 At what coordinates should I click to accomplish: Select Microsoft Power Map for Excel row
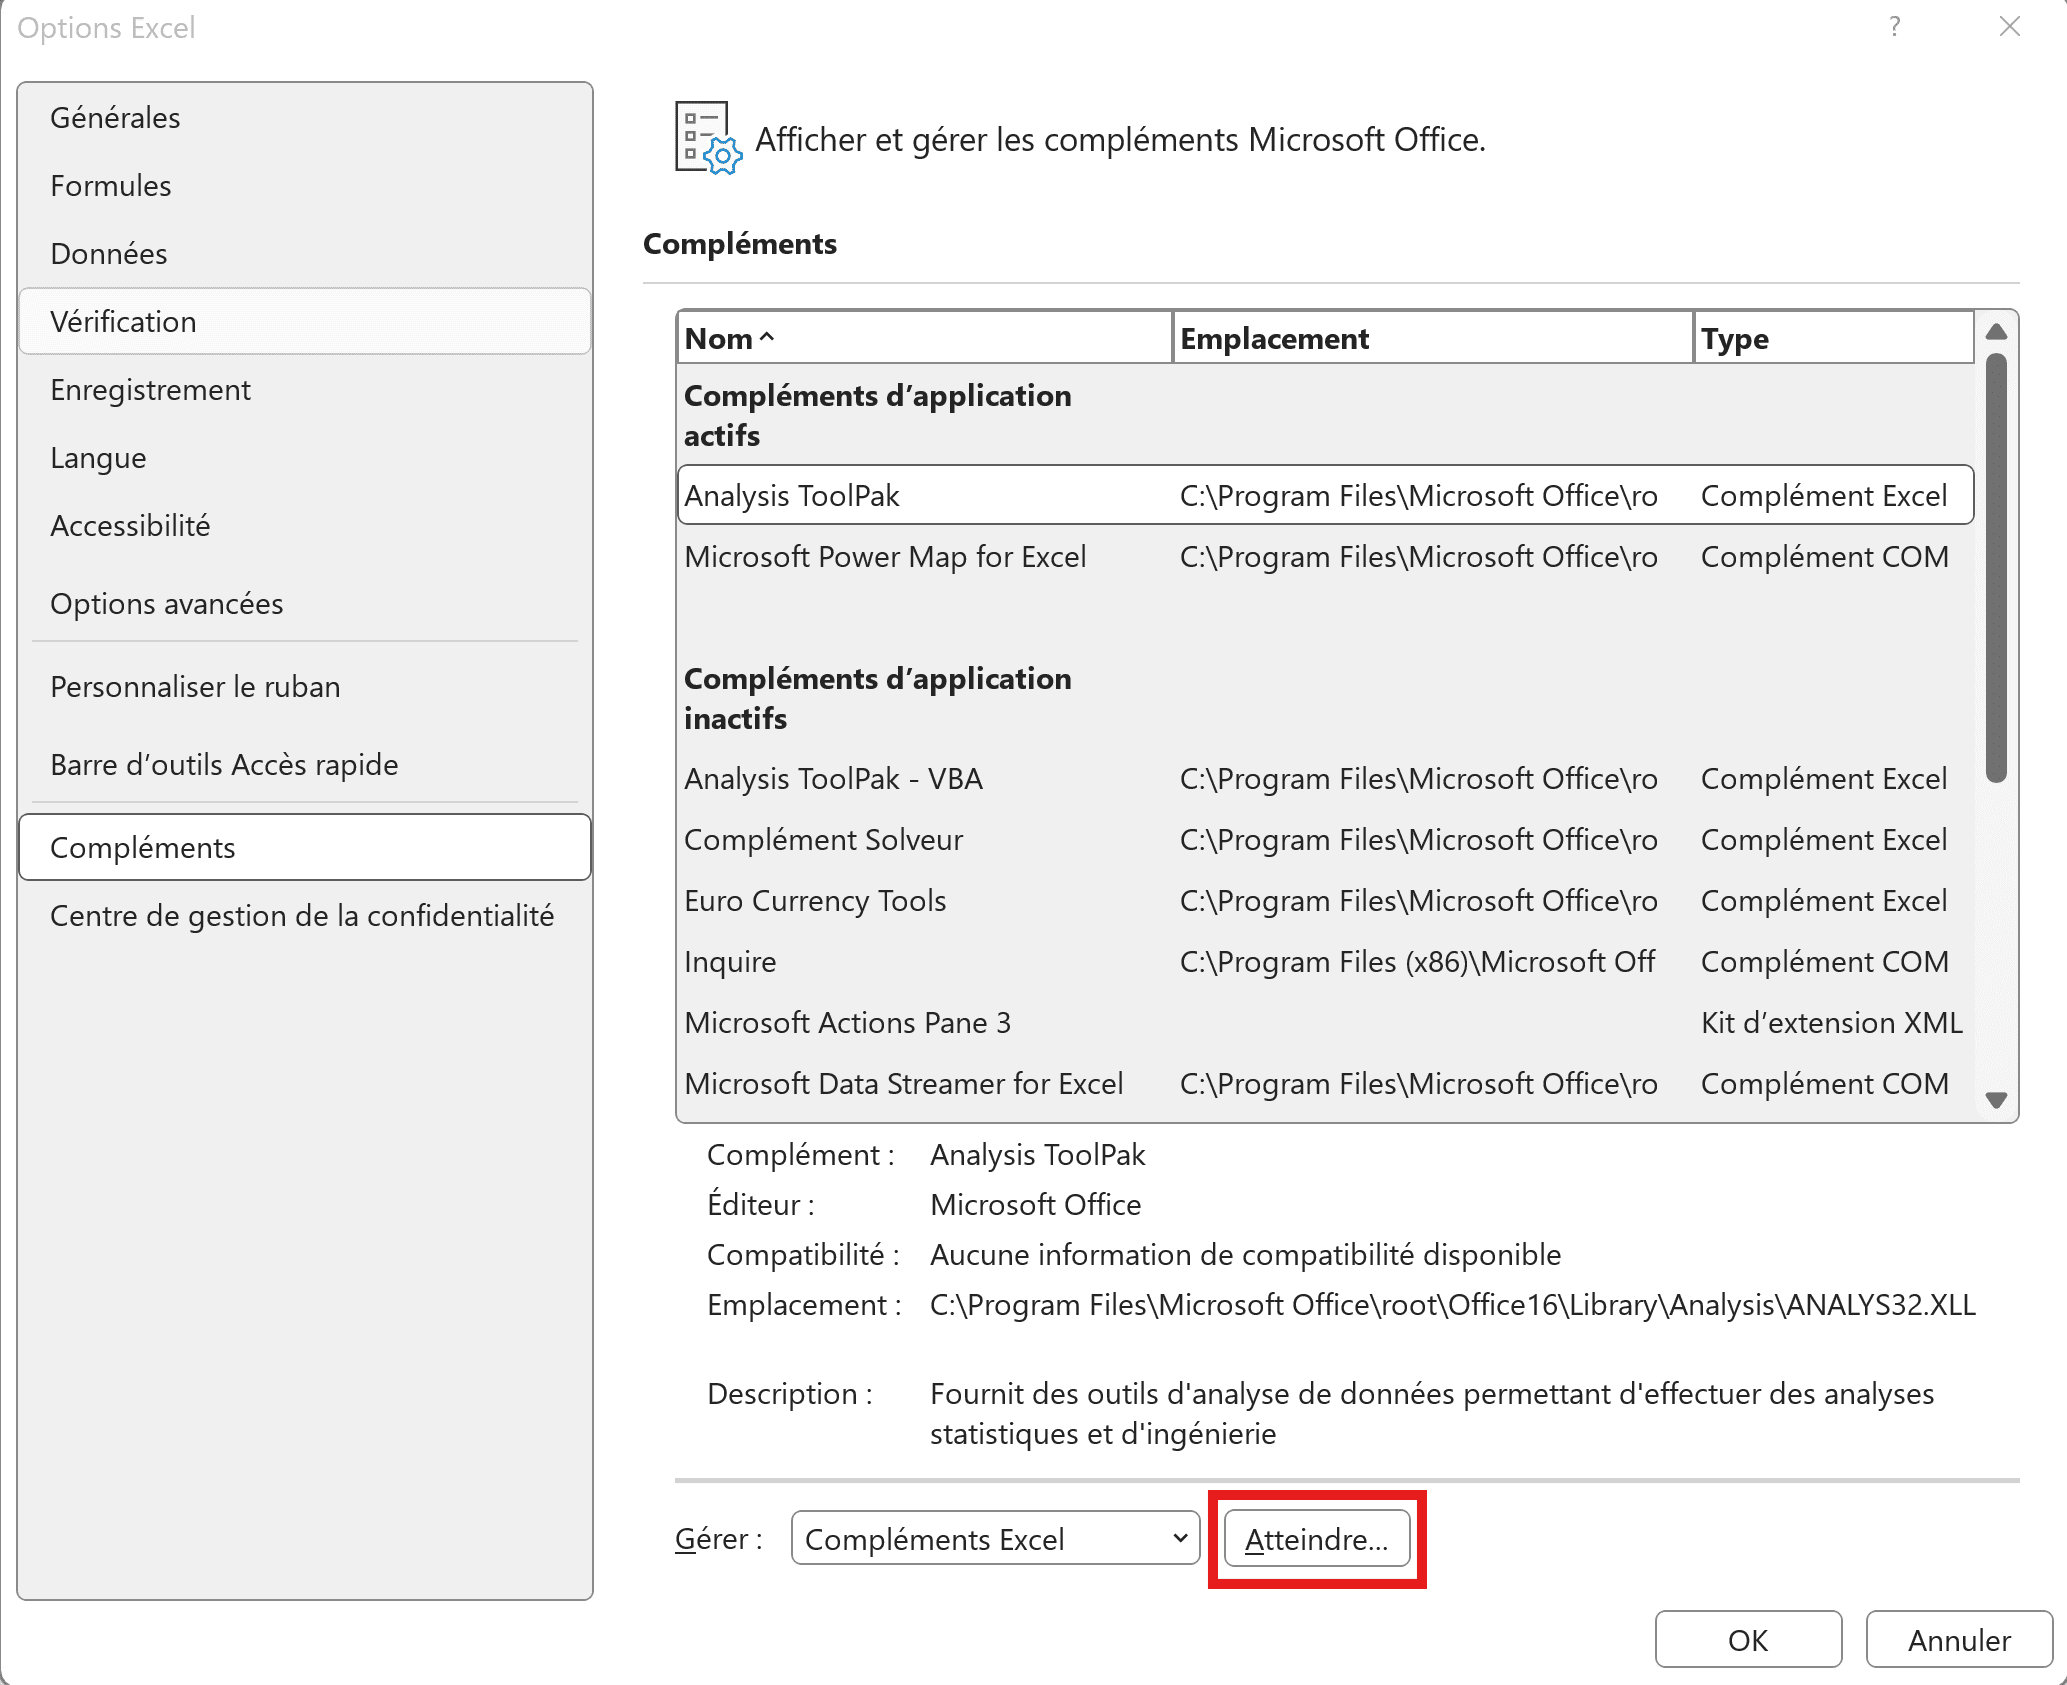(885, 557)
